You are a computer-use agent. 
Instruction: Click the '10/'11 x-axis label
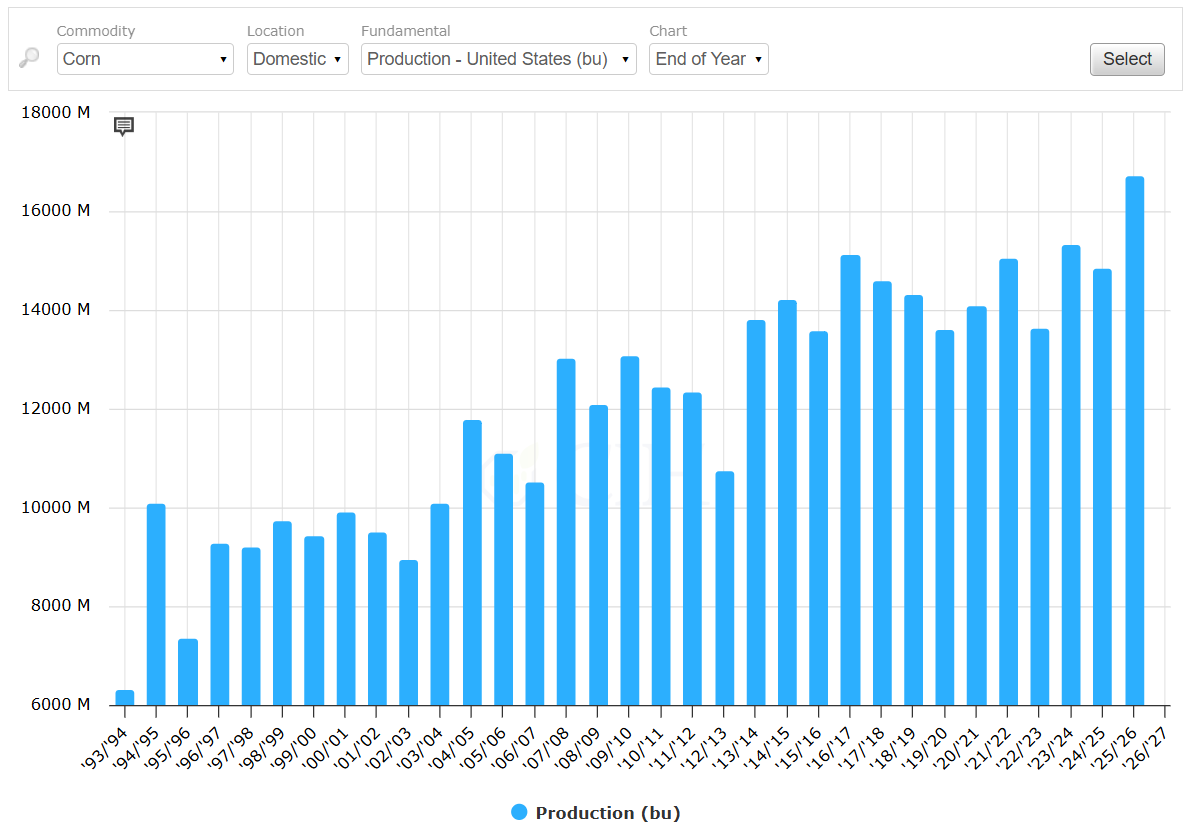(640, 748)
